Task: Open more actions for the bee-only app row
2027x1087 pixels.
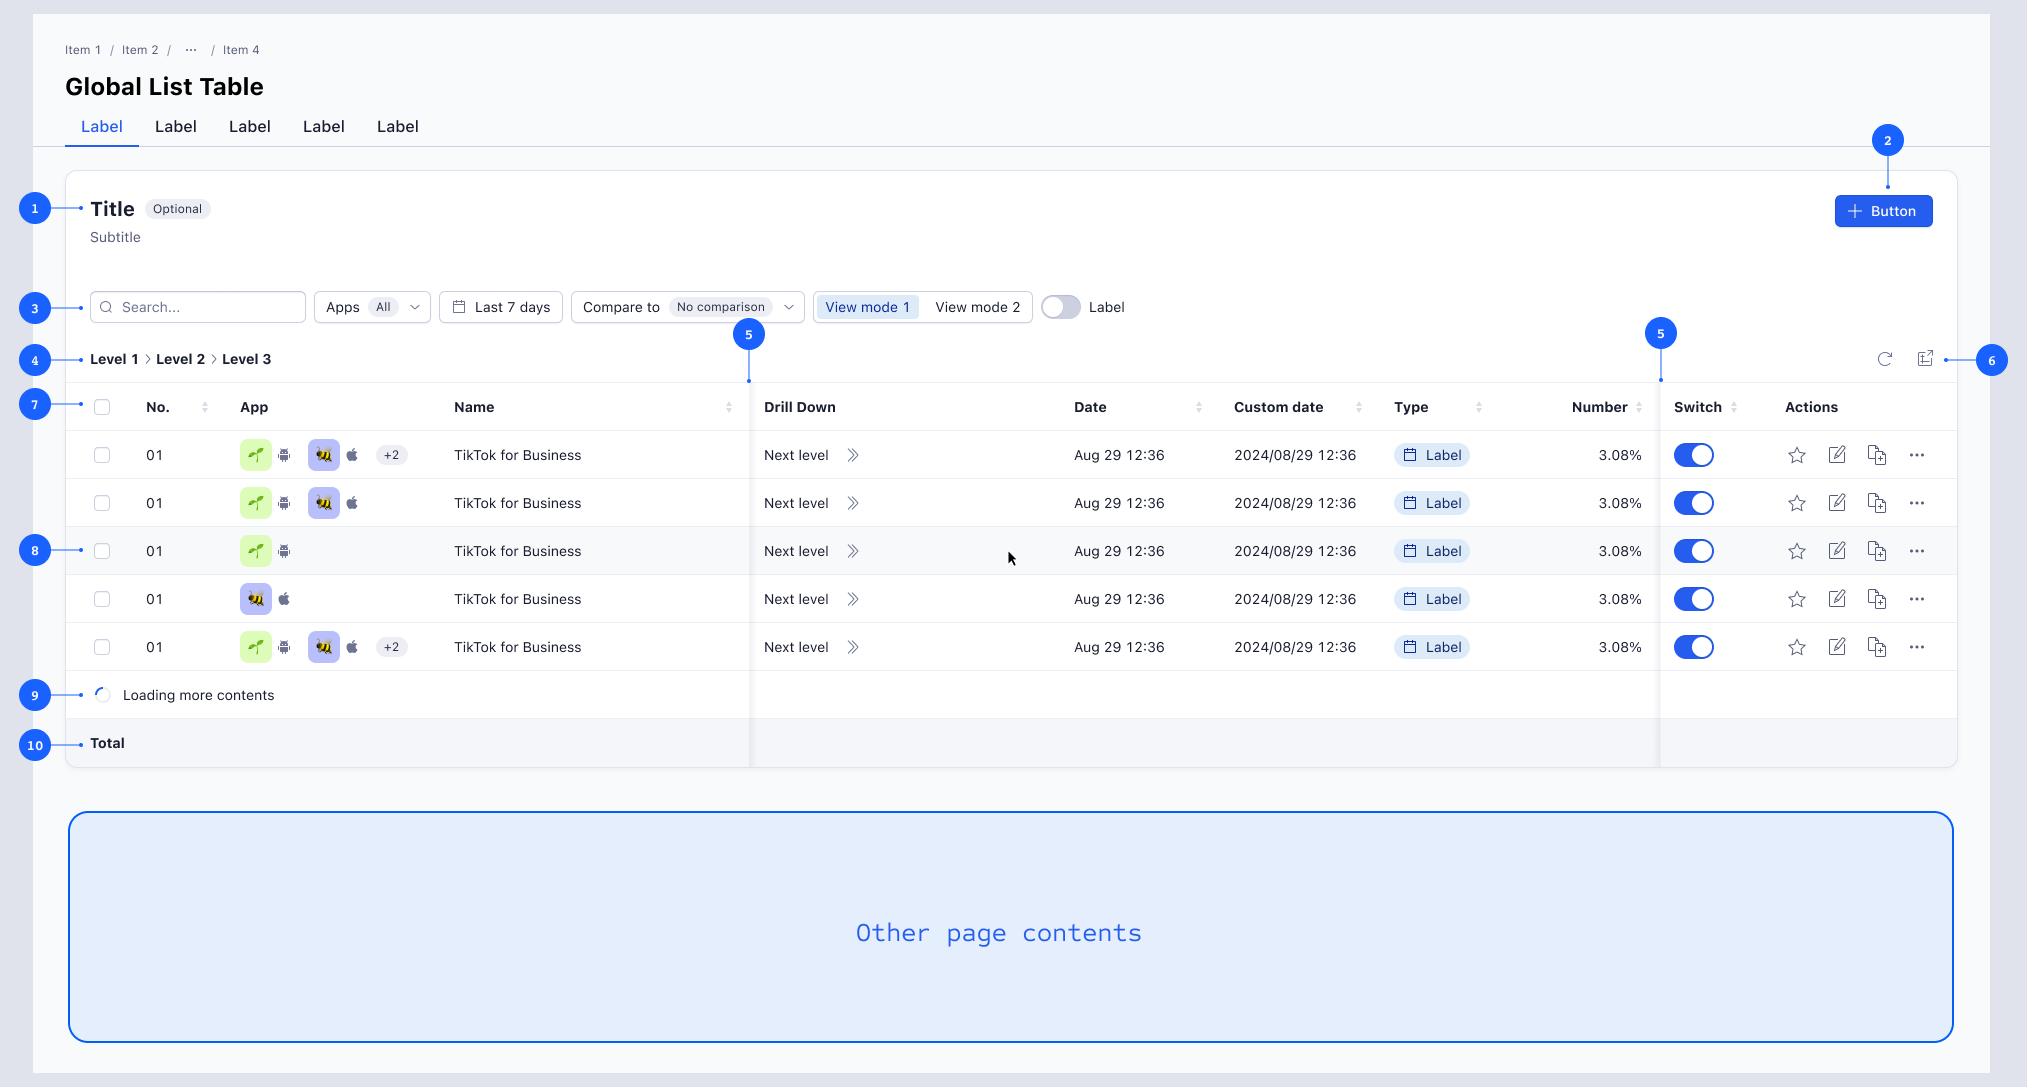Action: (x=1917, y=599)
